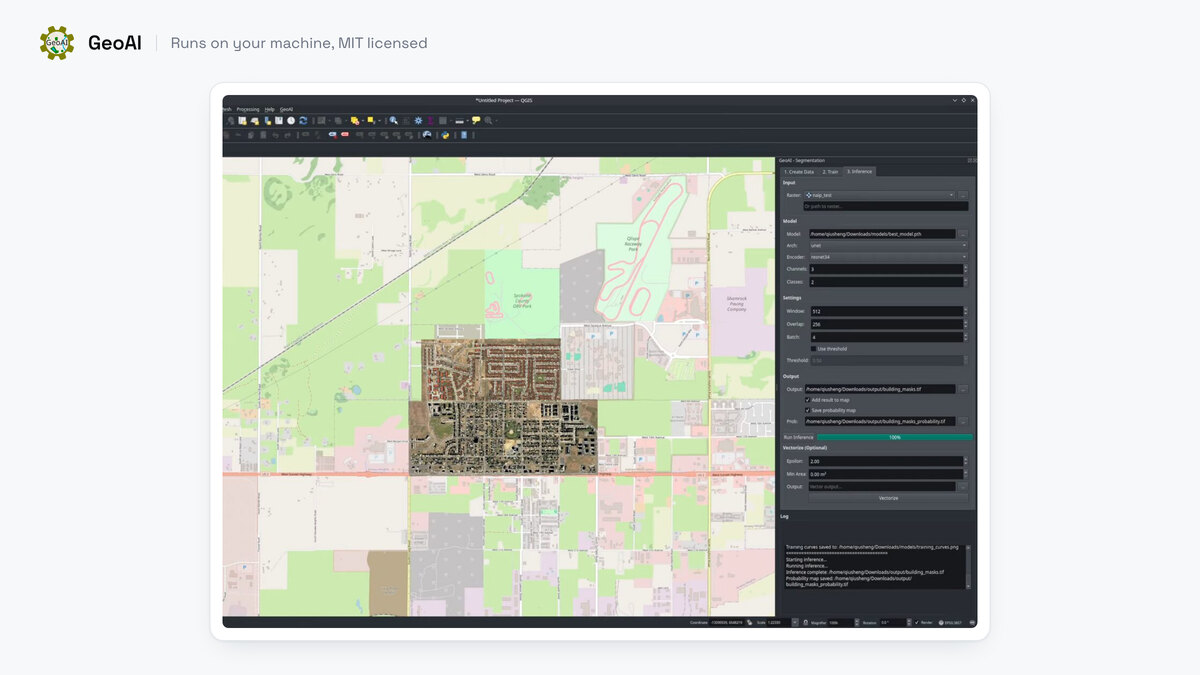Open the Processing menu
This screenshot has width=1200, height=675.
[x=248, y=109]
